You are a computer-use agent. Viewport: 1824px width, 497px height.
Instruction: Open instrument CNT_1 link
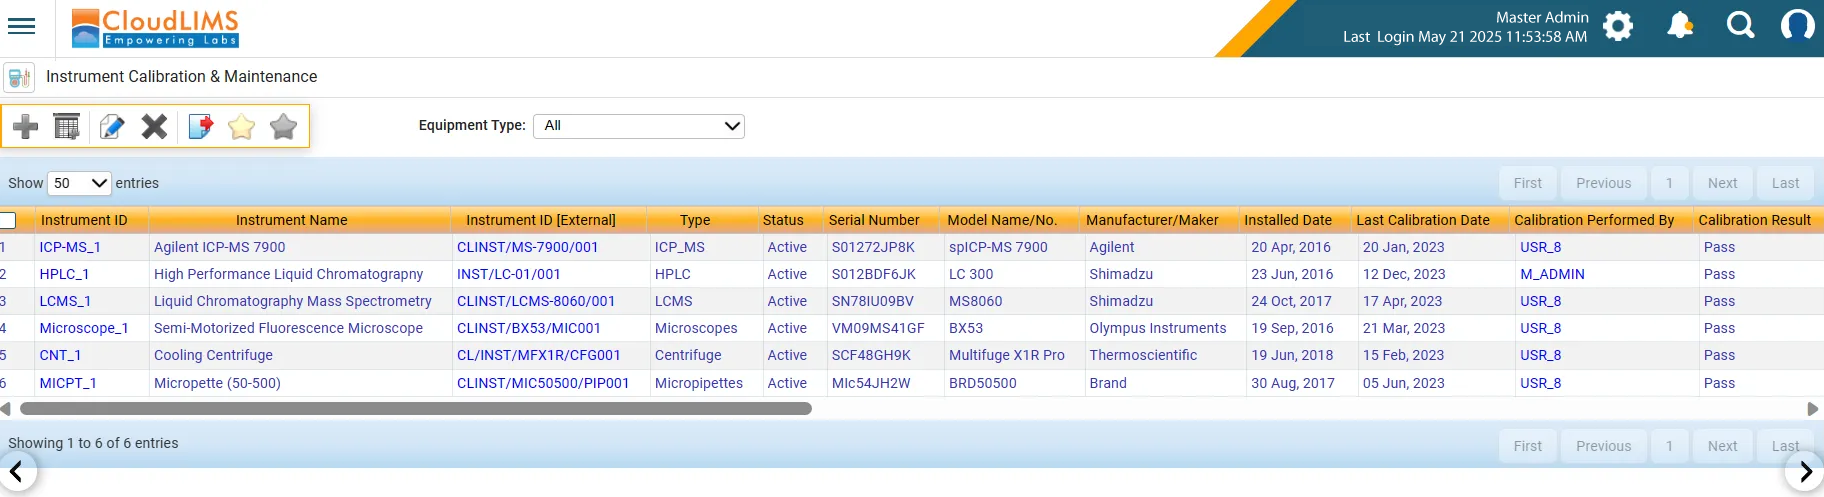pyautogui.click(x=60, y=355)
